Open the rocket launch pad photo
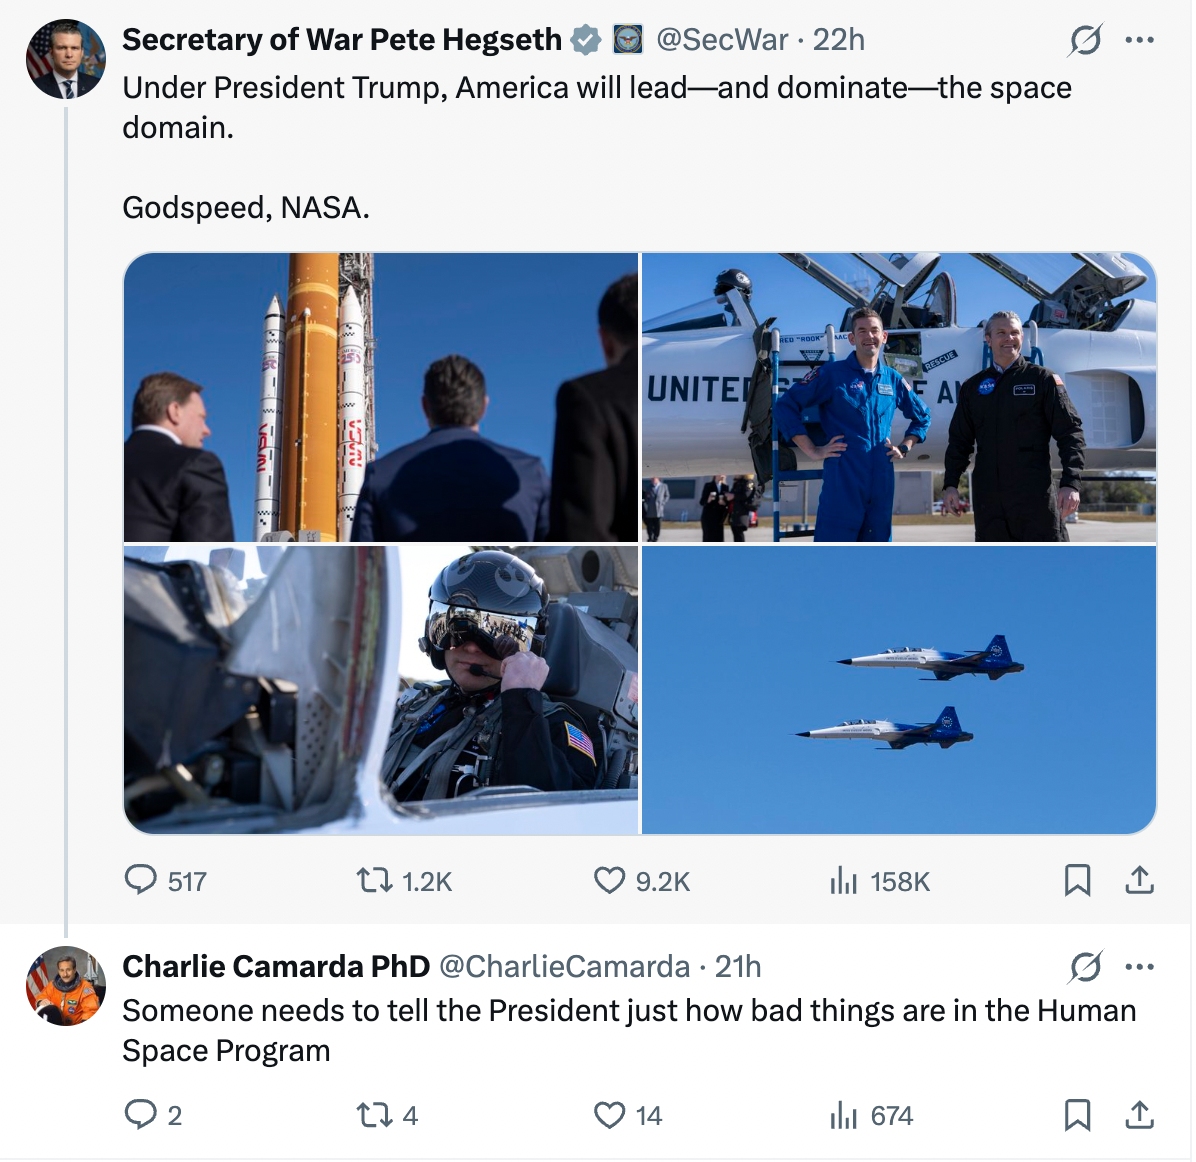This screenshot has width=1196, height=1162. coord(381,397)
